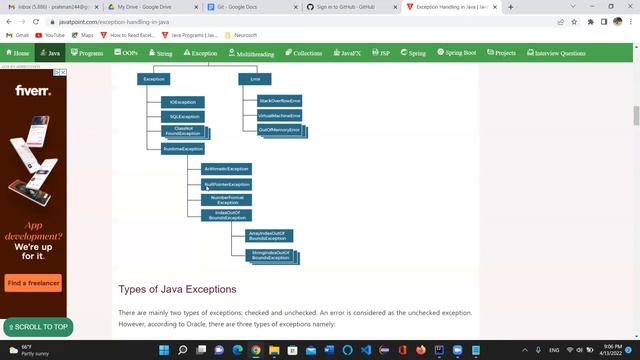Open Microsoft Word from taskbar
Image resolution: width=640 pixels, height=360 pixels.
click(x=329, y=350)
